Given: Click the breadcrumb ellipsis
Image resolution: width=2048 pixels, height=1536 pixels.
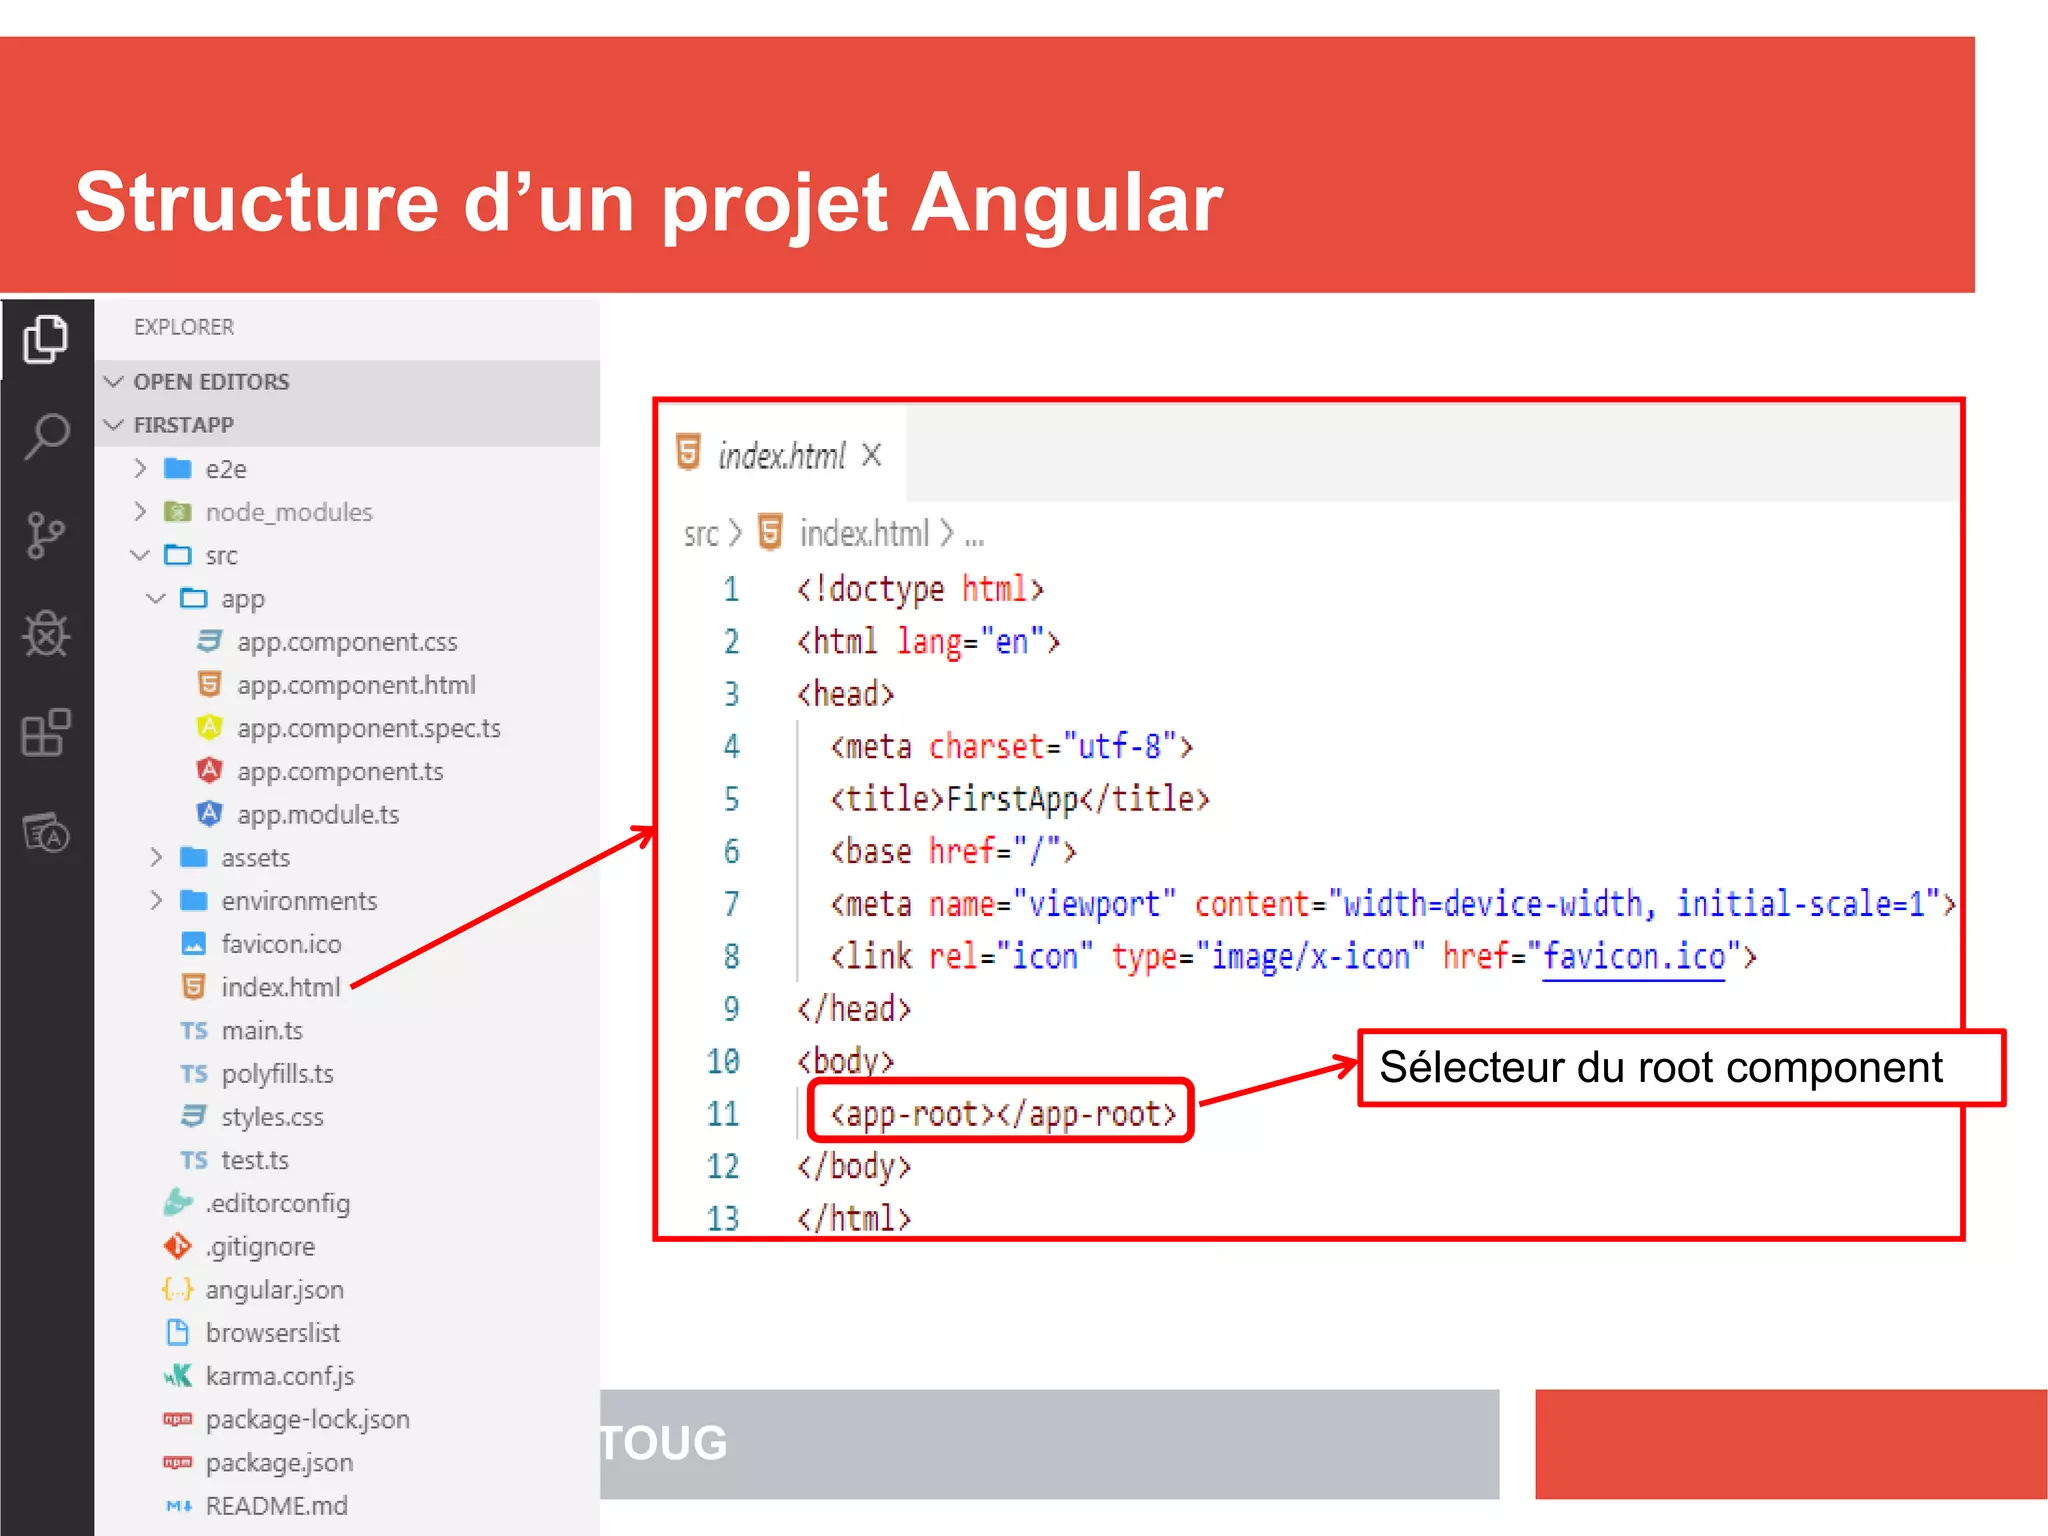Looking at the screenshot, I should click(x=975, y=540).
